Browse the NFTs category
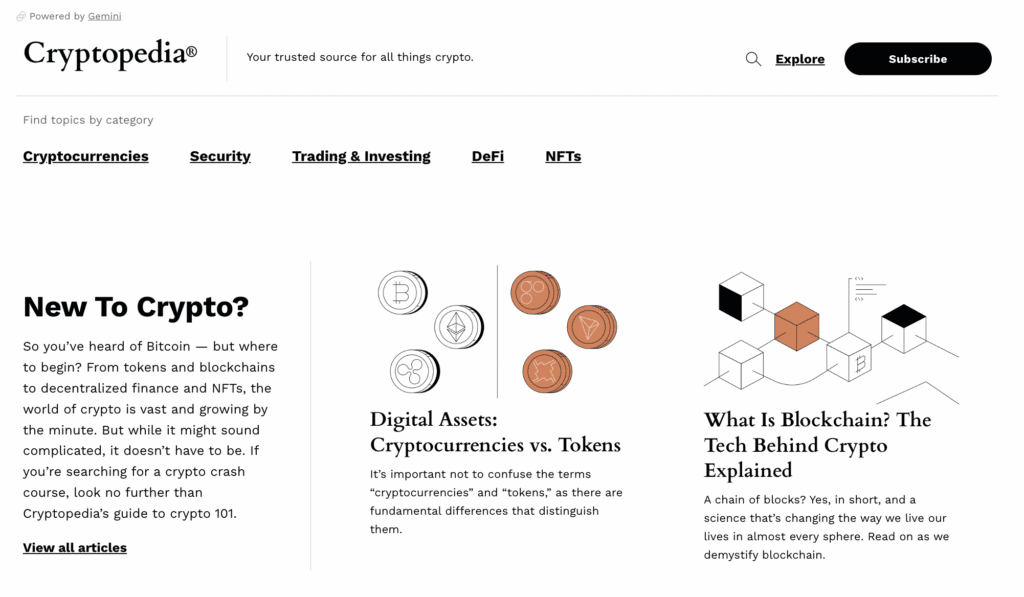This screenshot has width=1024, height=597. tap(563, 156)
